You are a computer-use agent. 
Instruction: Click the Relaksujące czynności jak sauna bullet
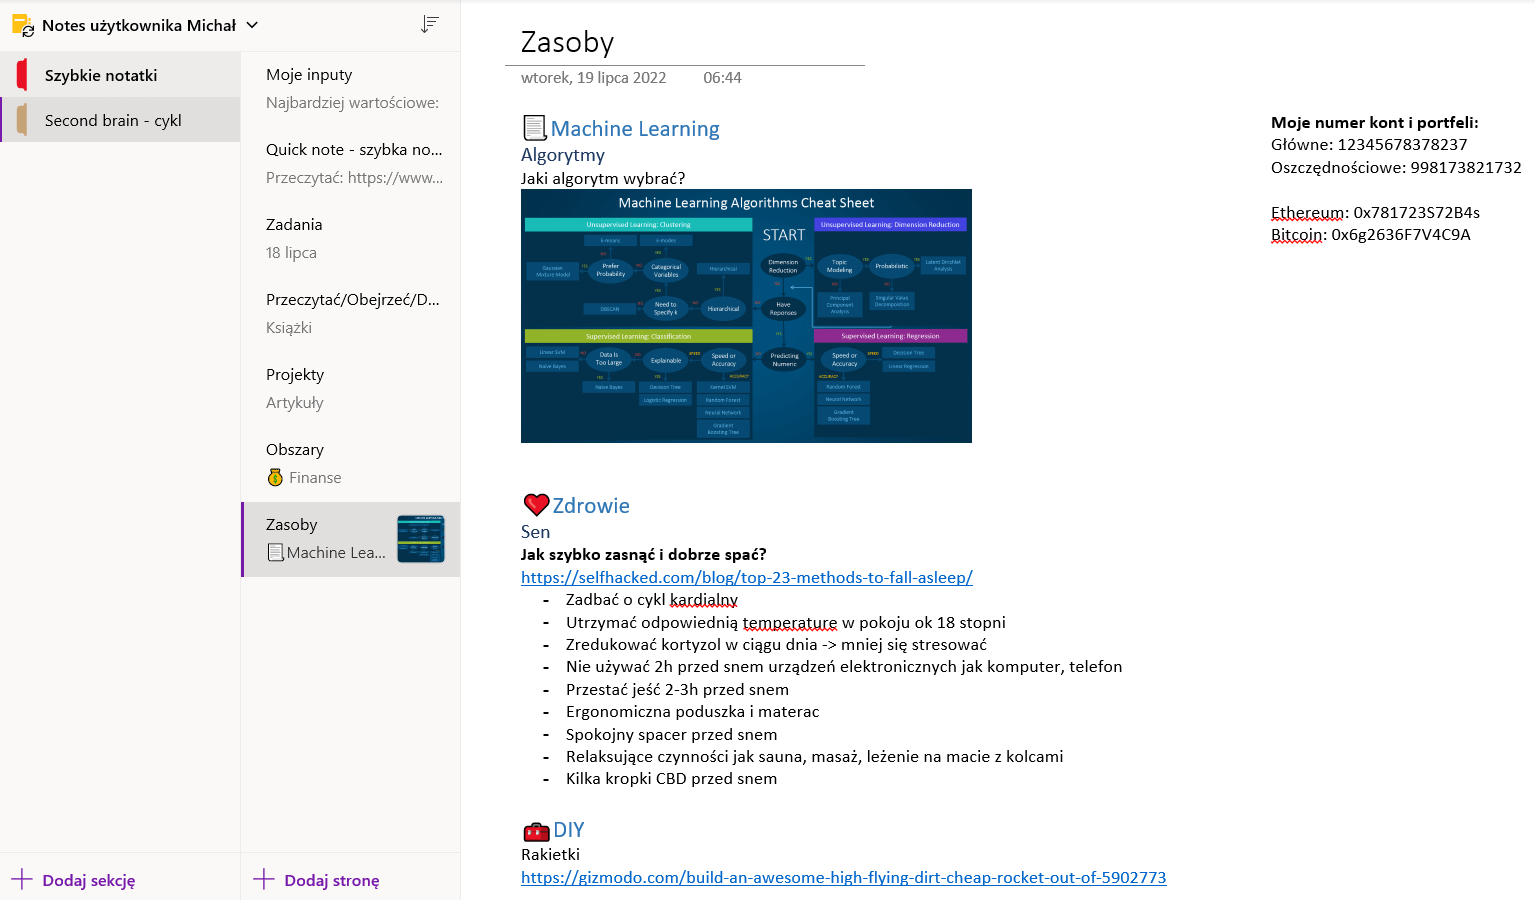click(814, 757)
